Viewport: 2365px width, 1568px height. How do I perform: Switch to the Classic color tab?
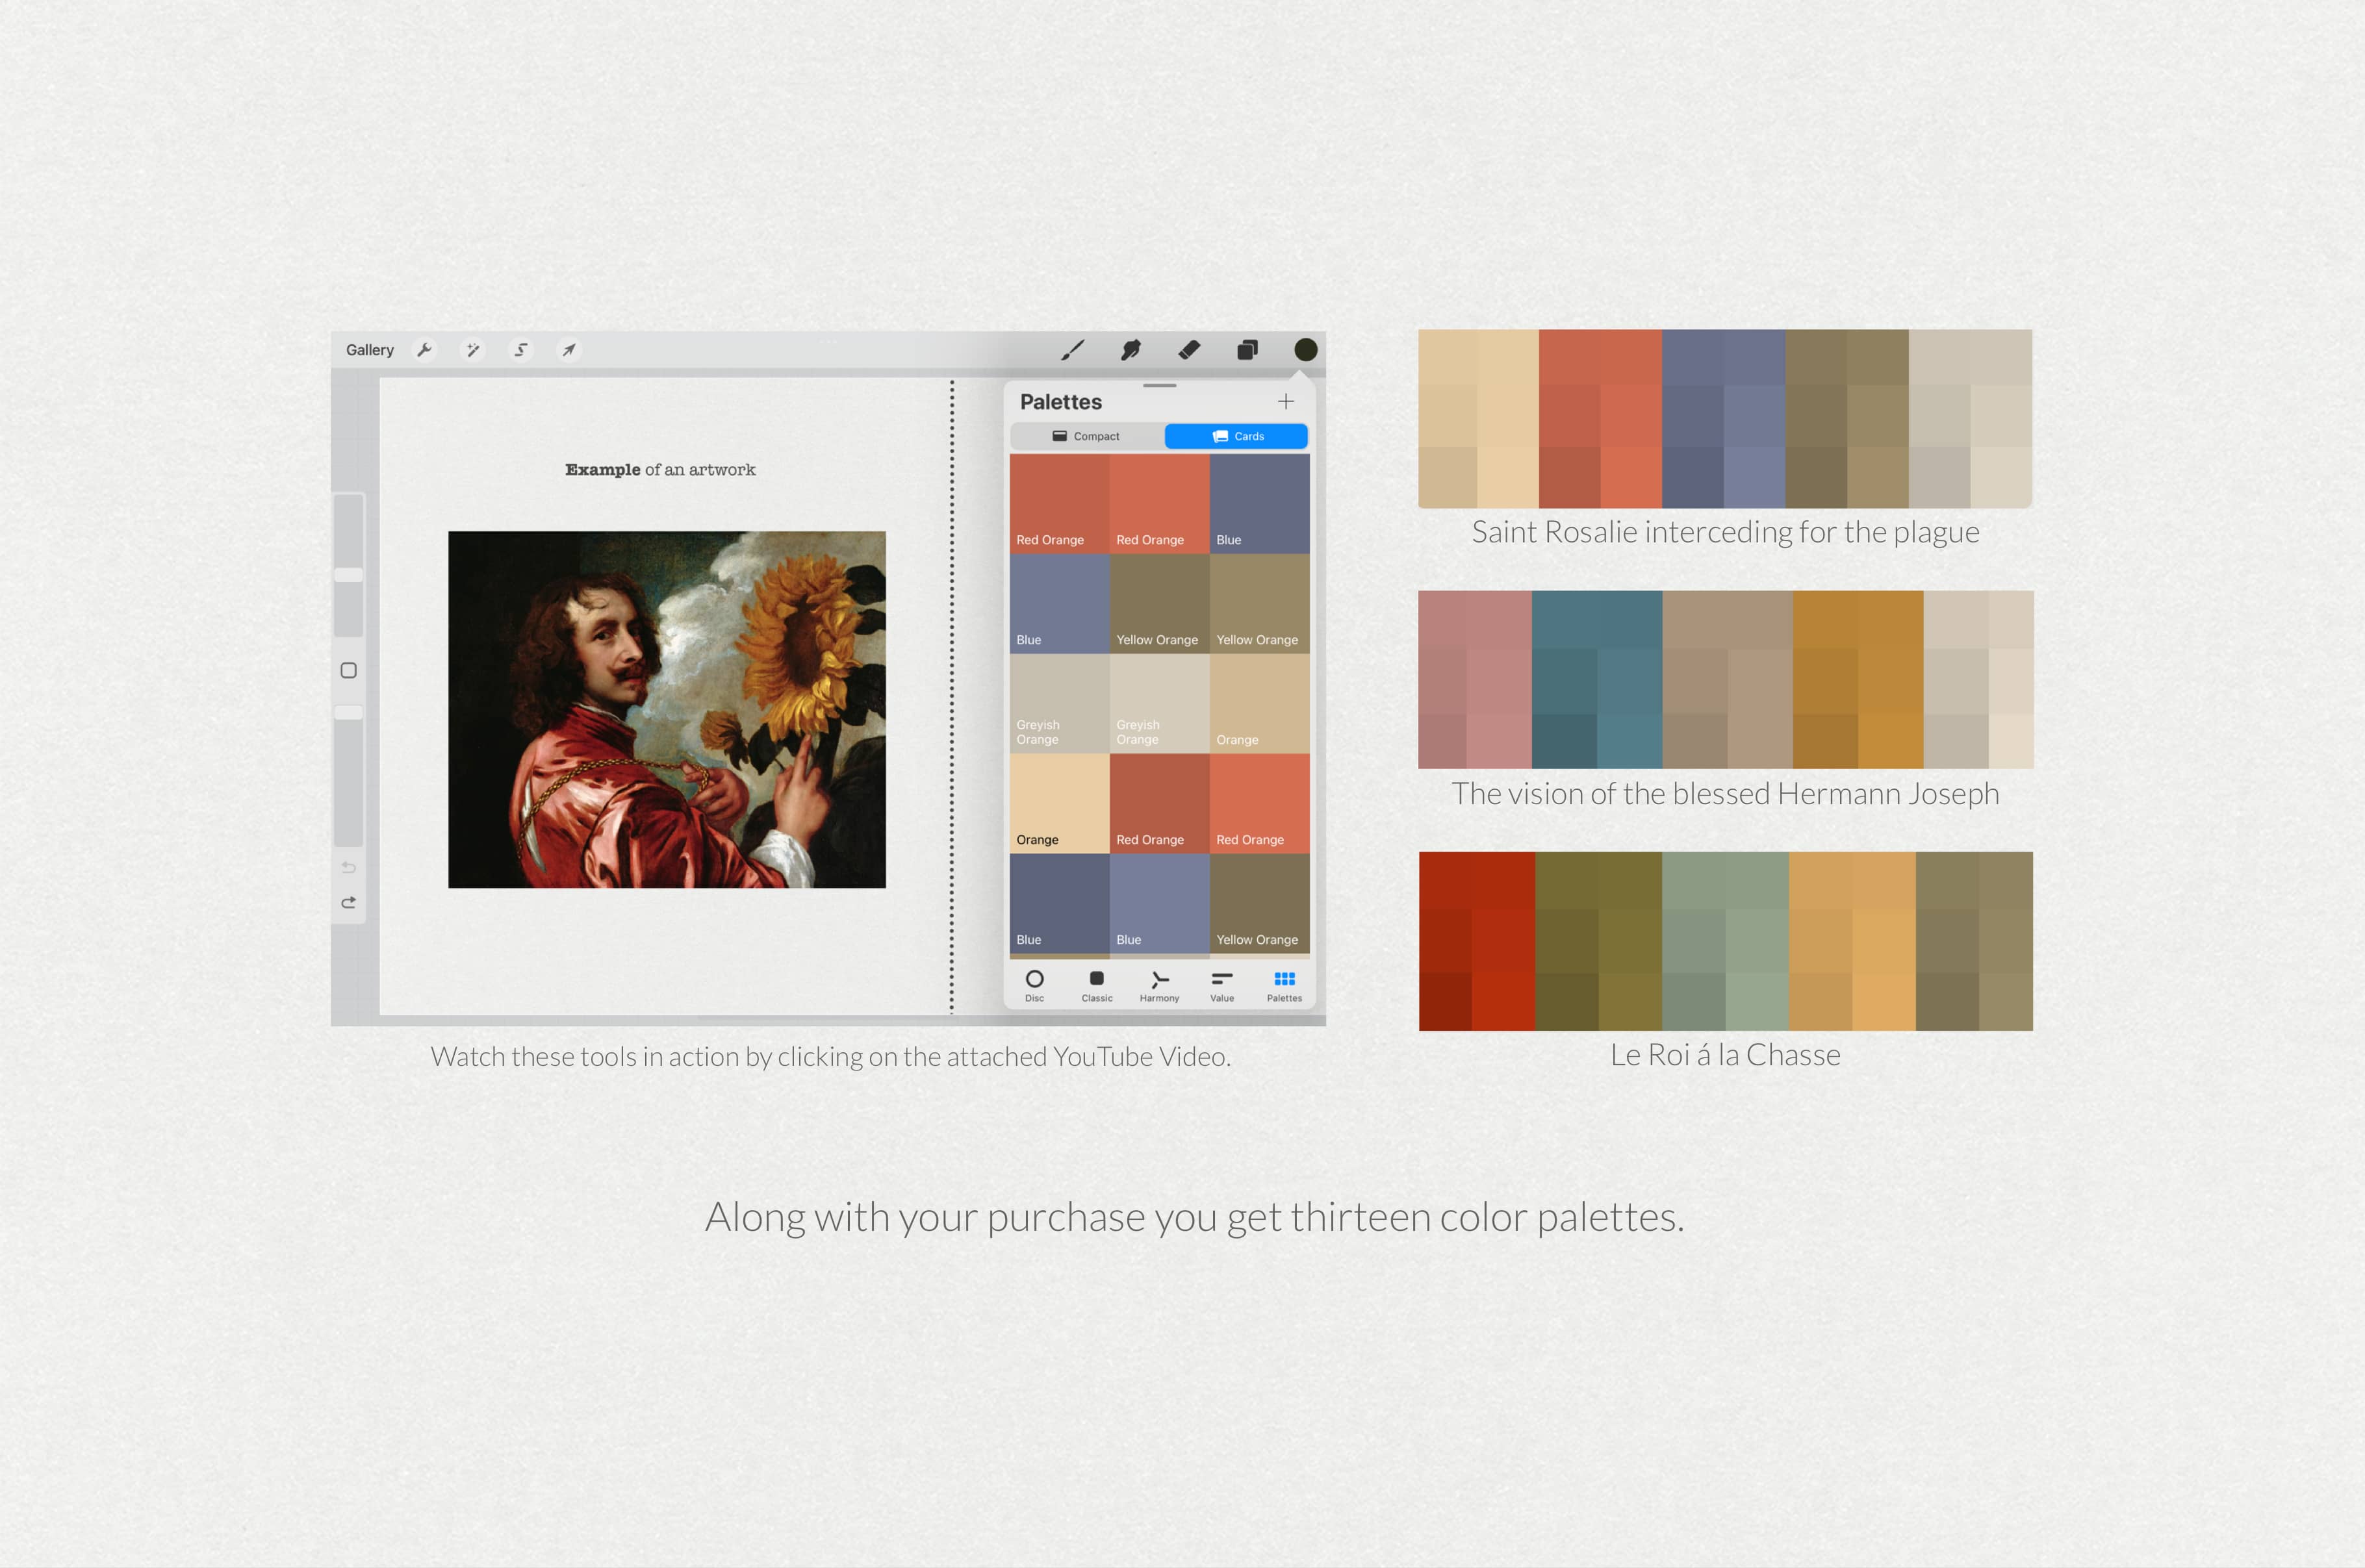click(x=1097, y=985)
